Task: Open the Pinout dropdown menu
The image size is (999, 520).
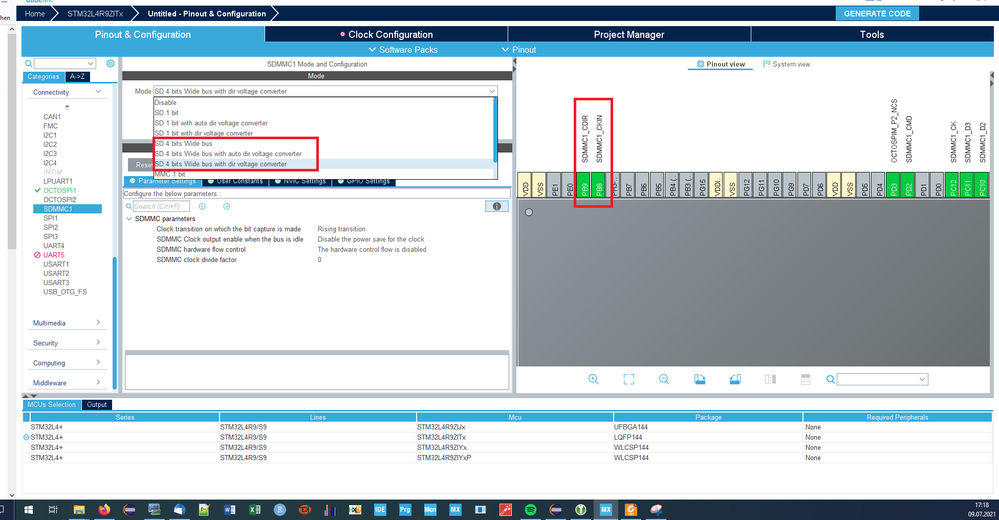Action: coord(519,50)
